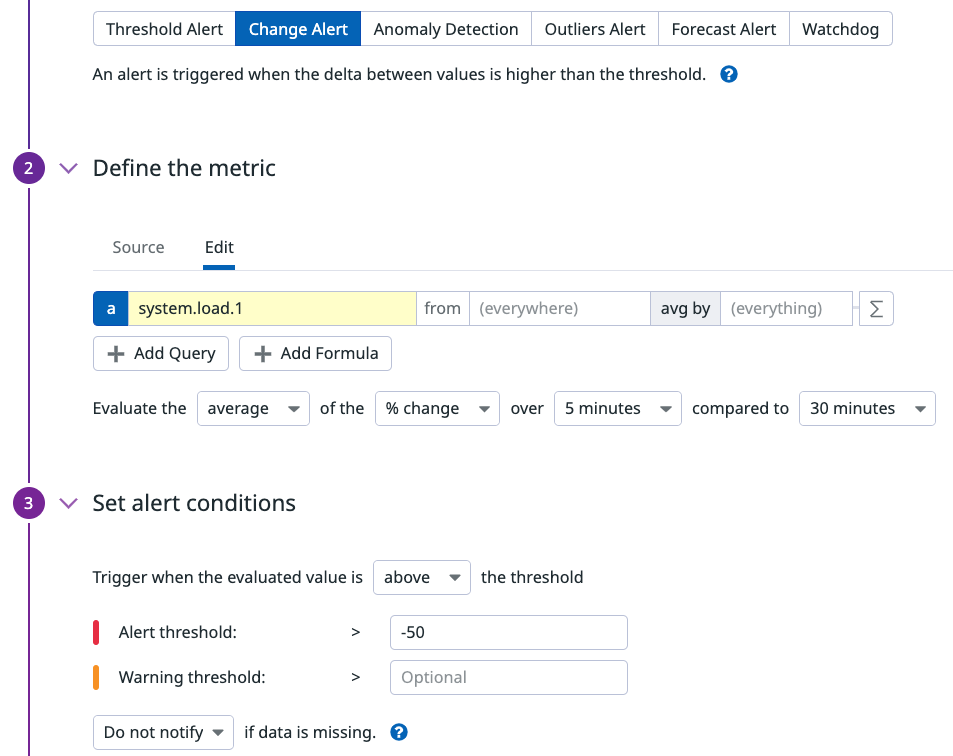
Task: Click the sigma aggregation icon
Action: (x=876, y=309)
